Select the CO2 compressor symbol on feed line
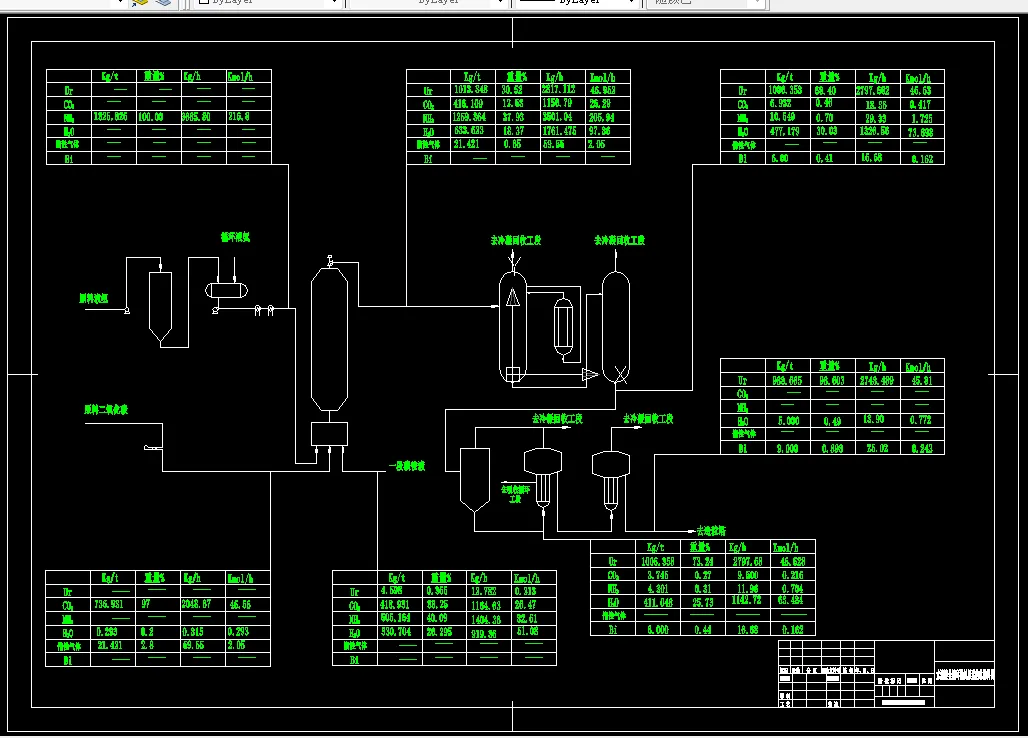The height and width of the screenshot is (738, 1028). click(152, 448)
